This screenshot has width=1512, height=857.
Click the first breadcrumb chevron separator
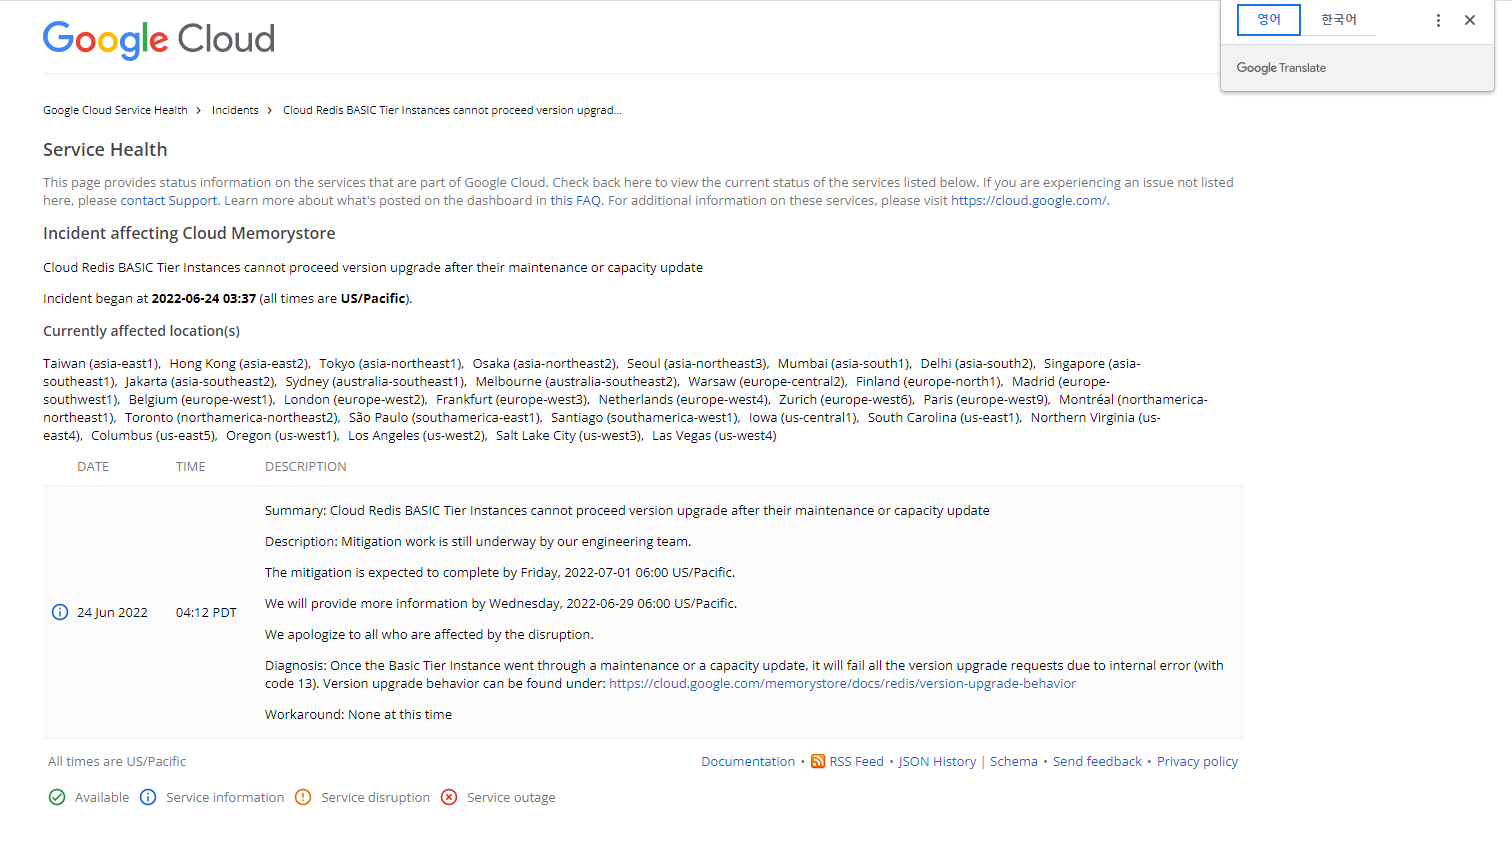click(199, 110)
